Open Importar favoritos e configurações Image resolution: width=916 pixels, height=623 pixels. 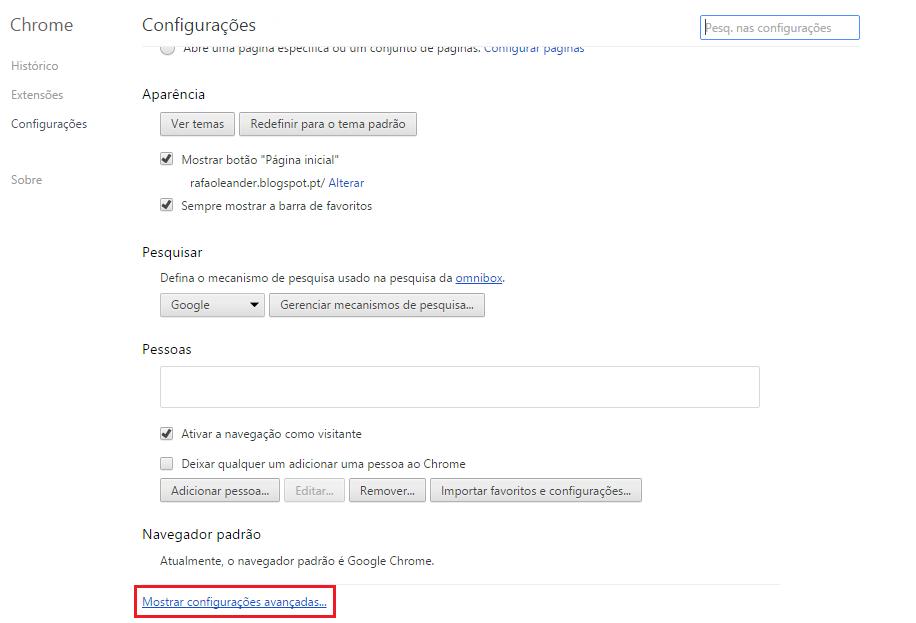pos(535,491)
